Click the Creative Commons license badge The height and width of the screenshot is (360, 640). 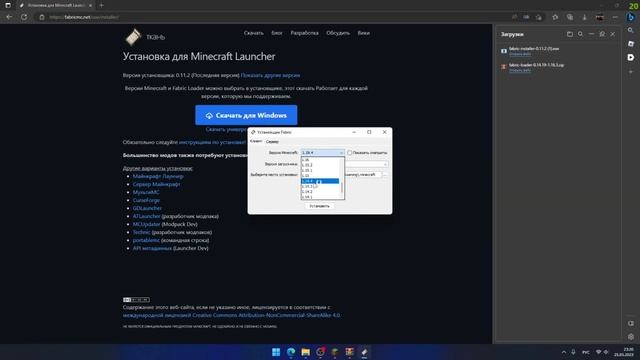click(136, 300)
